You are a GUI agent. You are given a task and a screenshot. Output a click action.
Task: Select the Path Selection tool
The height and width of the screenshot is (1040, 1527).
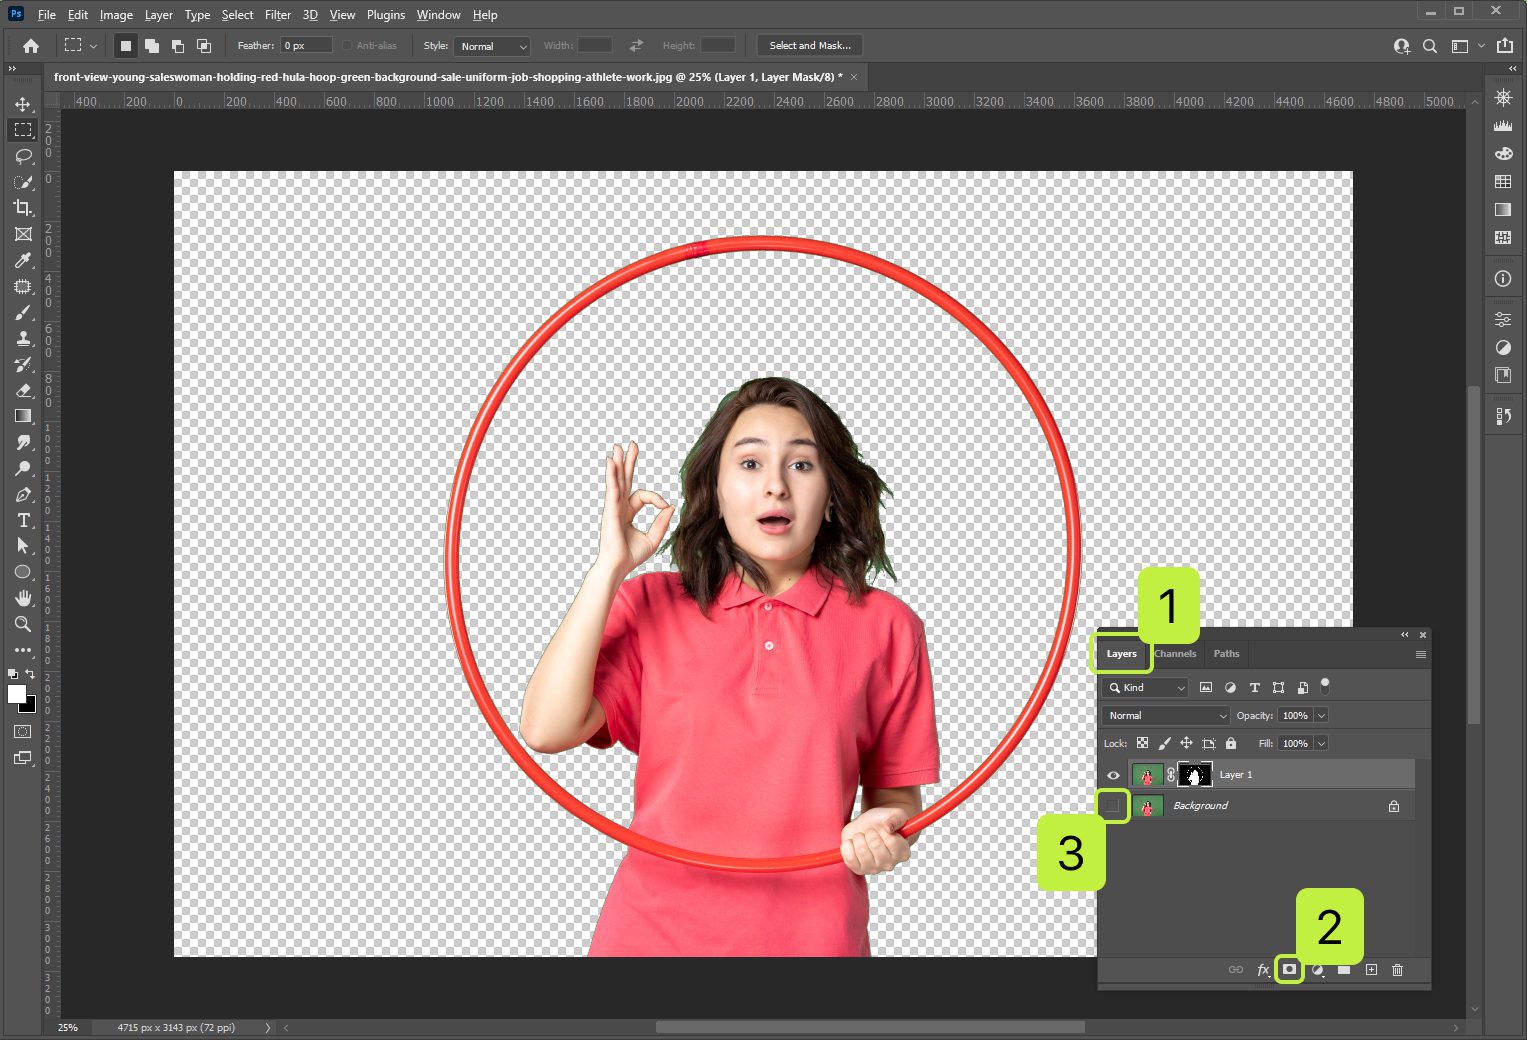pos(23,546)
